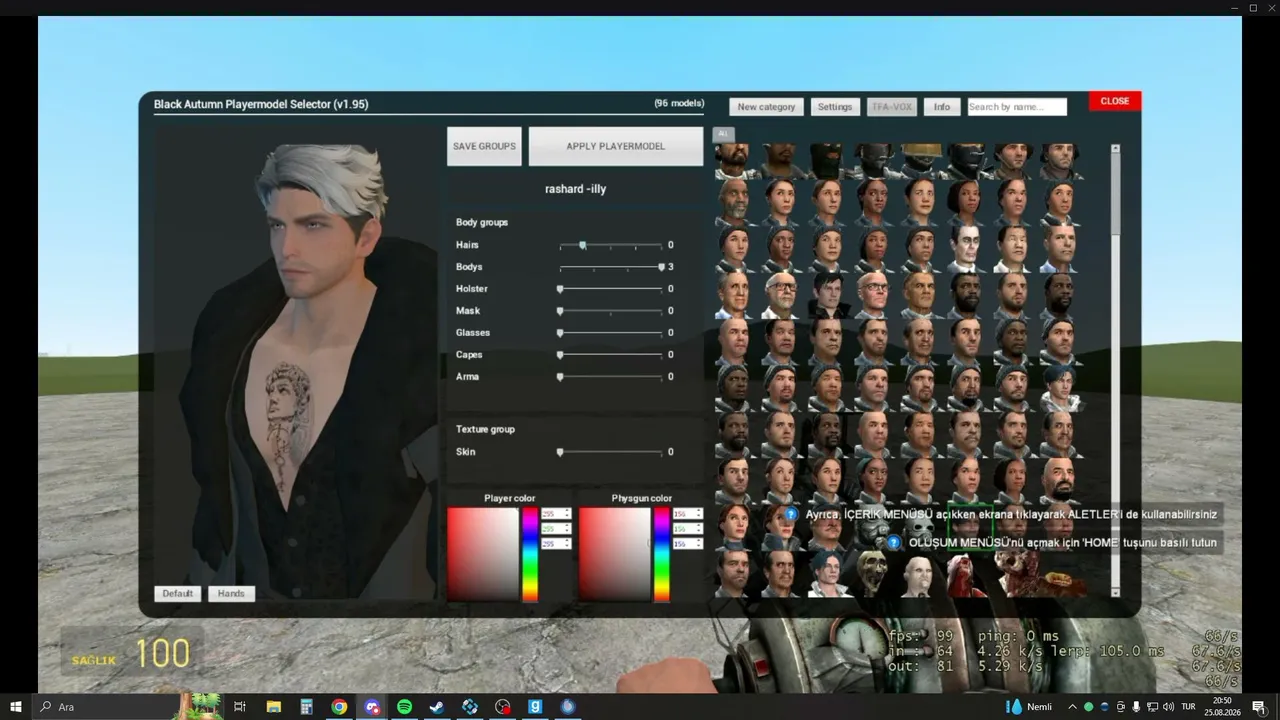1280x720 pixels.
Task: Click the Physgun color blue value field
Action: [x=688, y=544]
